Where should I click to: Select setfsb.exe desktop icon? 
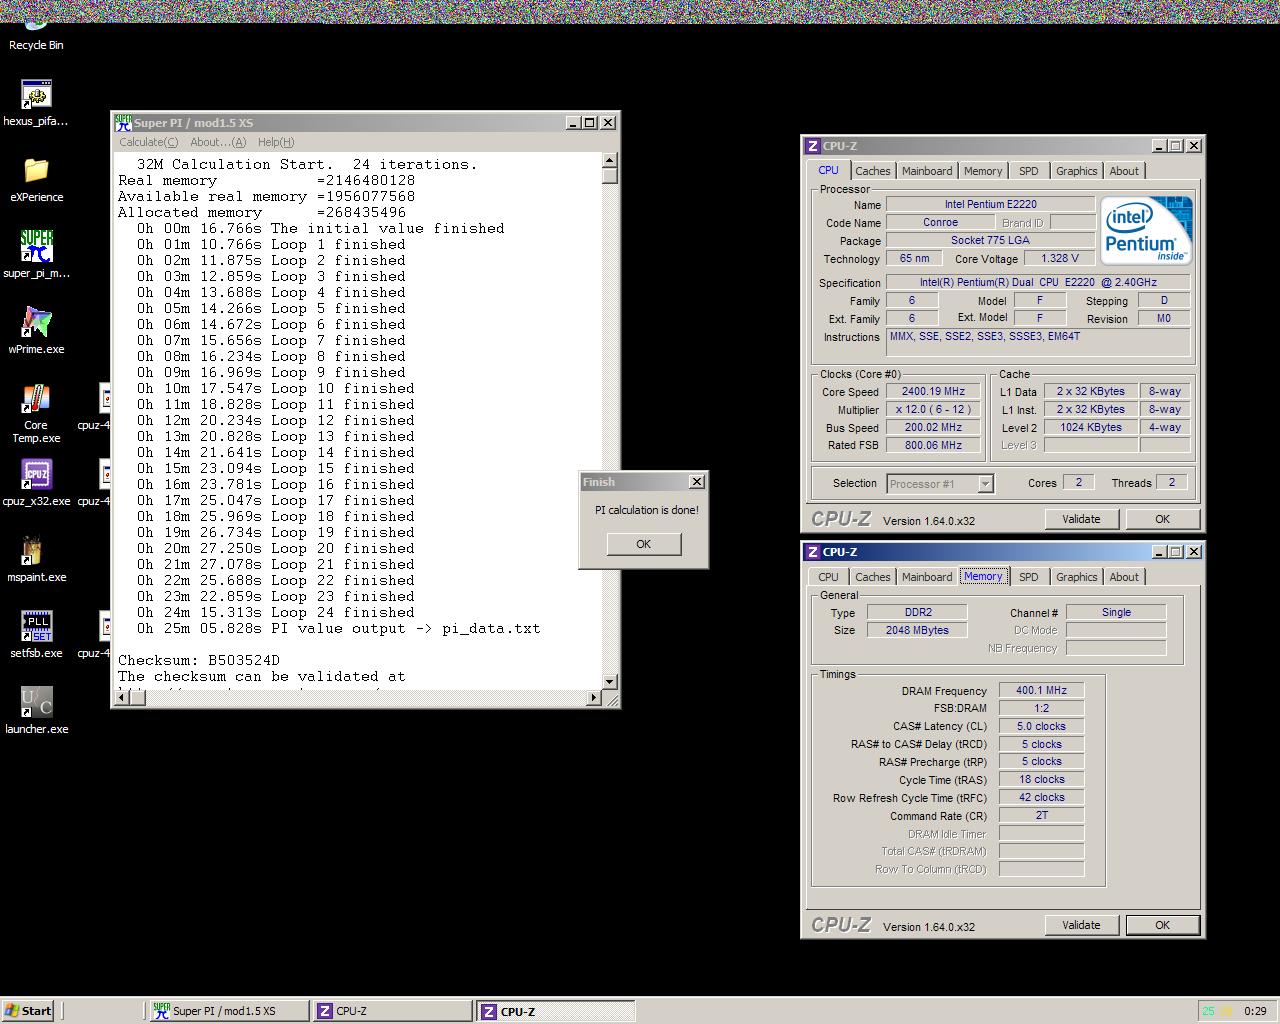(x=36, y=635)
